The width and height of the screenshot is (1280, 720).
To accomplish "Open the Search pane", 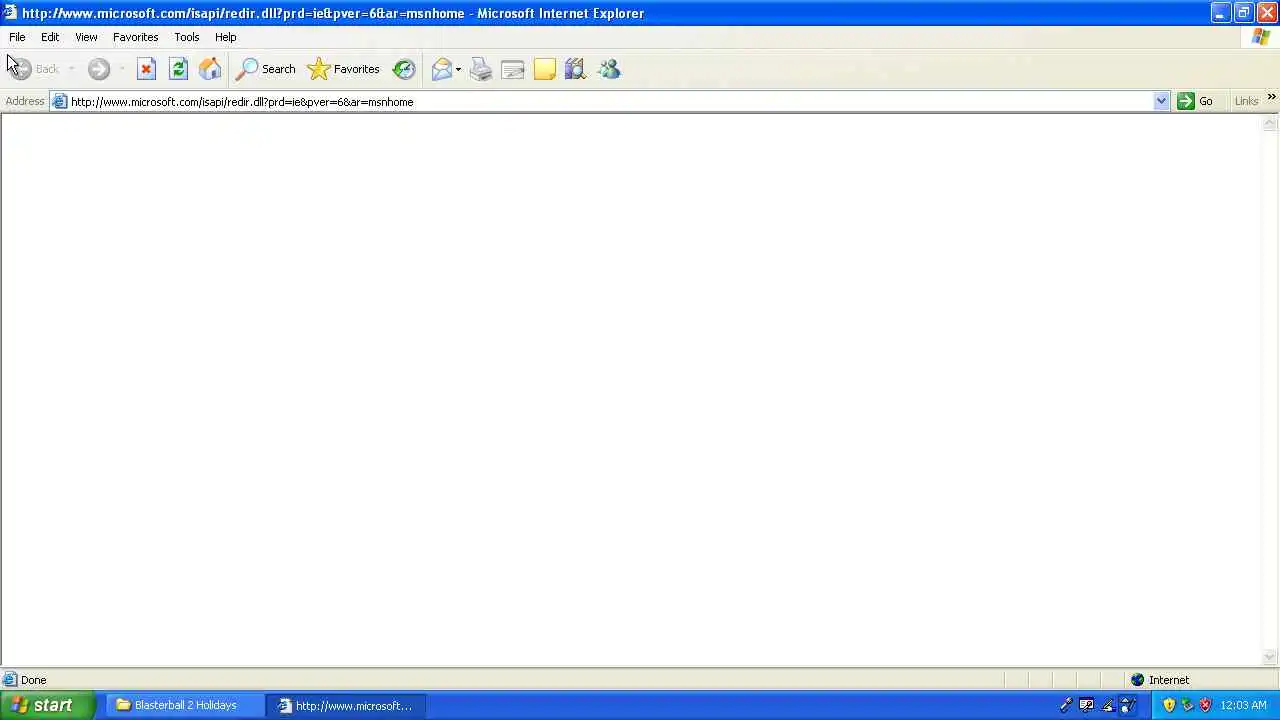I will pos(266,69).
